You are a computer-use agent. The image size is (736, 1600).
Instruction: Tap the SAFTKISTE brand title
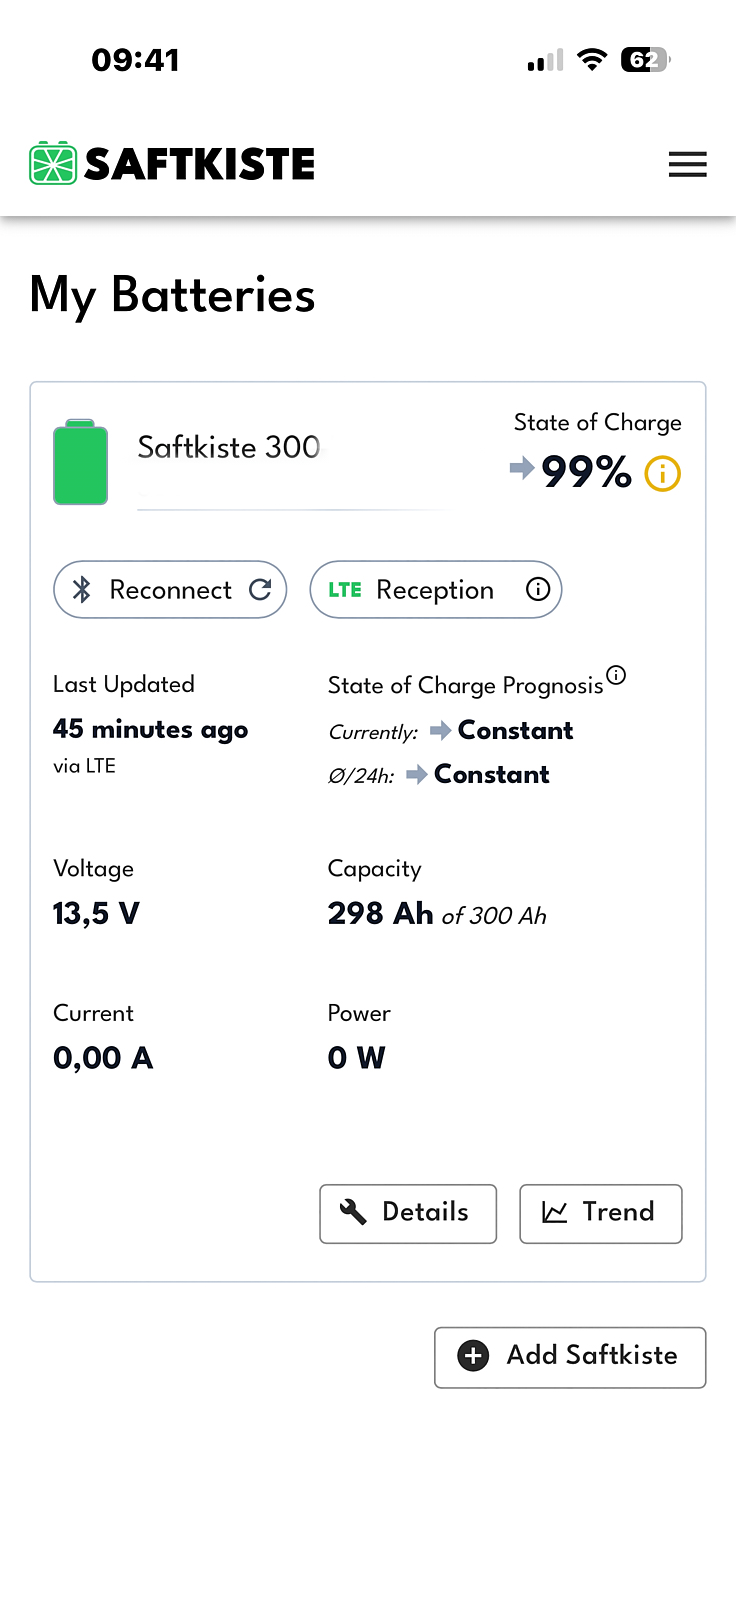tap(199, 164)
